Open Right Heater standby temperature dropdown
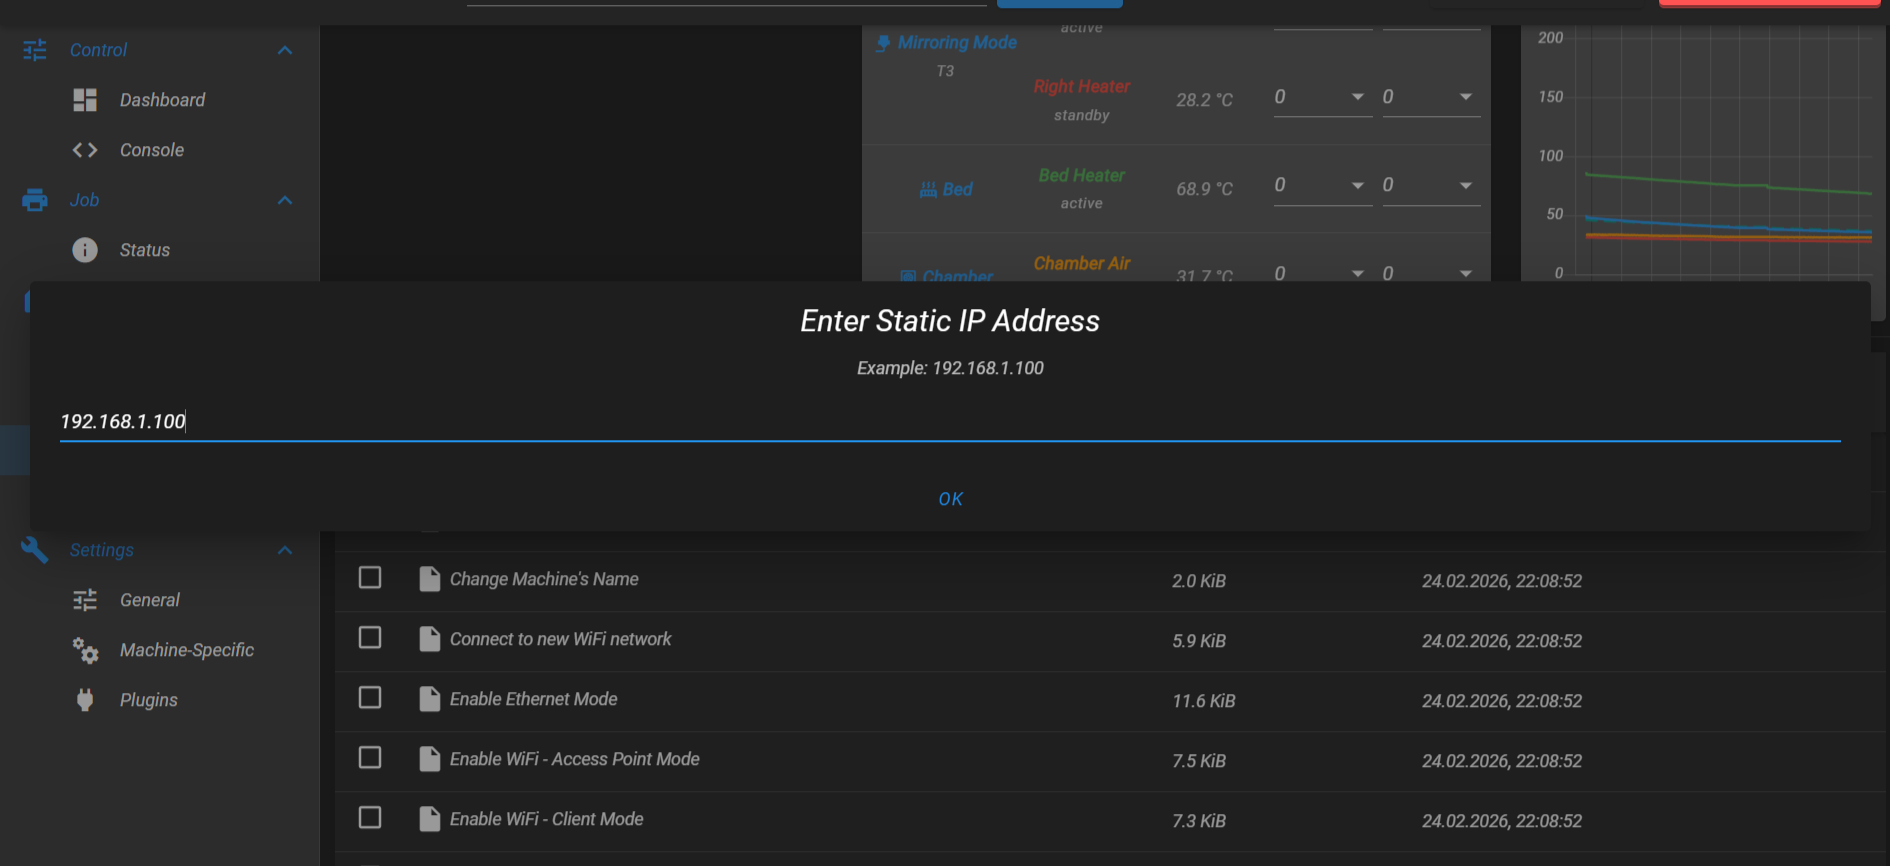 [x=1466, y=97]
